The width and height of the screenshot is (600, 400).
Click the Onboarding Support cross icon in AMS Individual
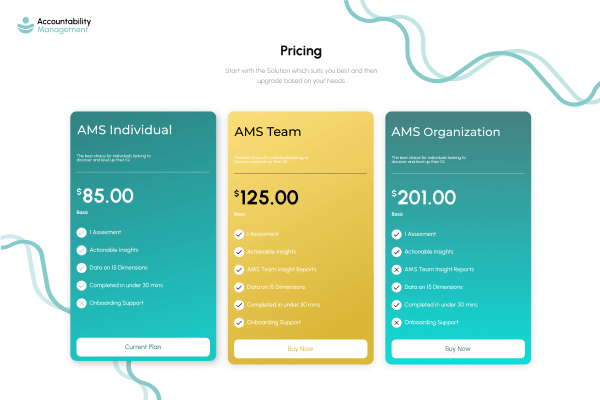(81, 302)
